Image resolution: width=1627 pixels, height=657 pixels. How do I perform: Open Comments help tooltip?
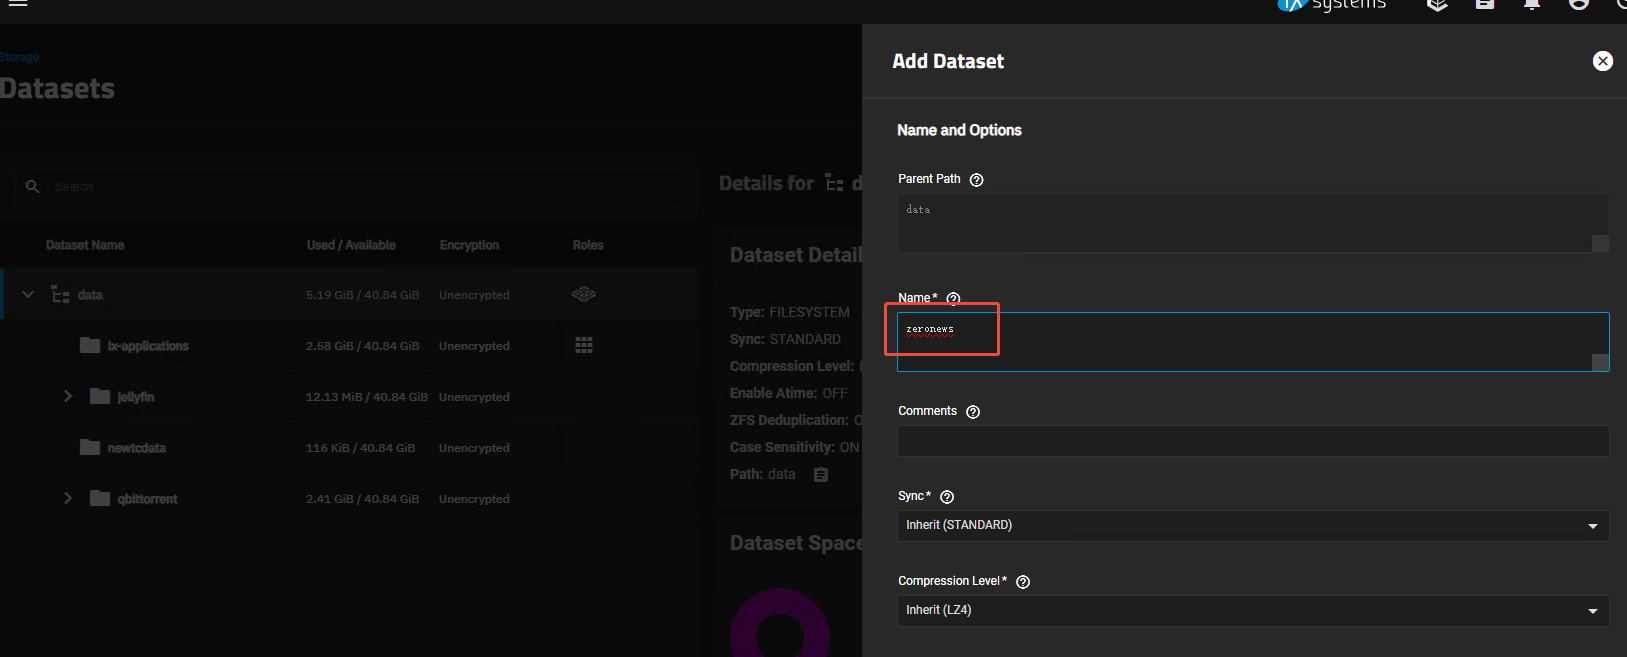[x=973, y=412]
